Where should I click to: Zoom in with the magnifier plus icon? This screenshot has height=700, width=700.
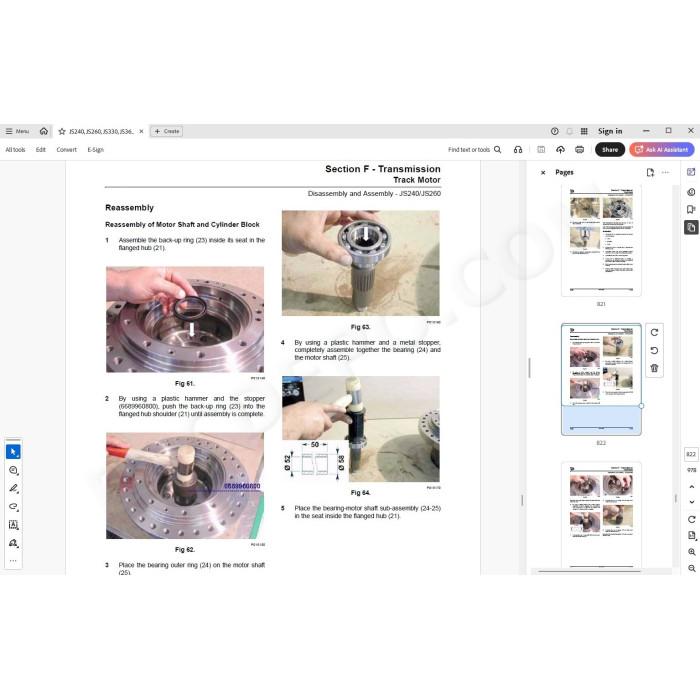[x=692, y=552]
